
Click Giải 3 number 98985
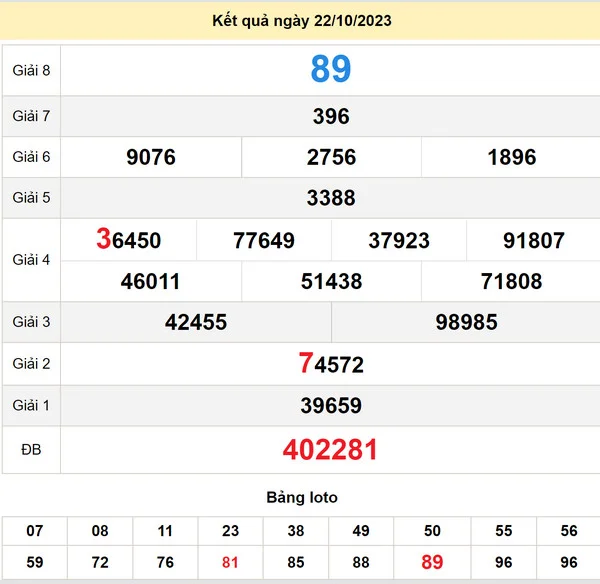click(466, 322)
